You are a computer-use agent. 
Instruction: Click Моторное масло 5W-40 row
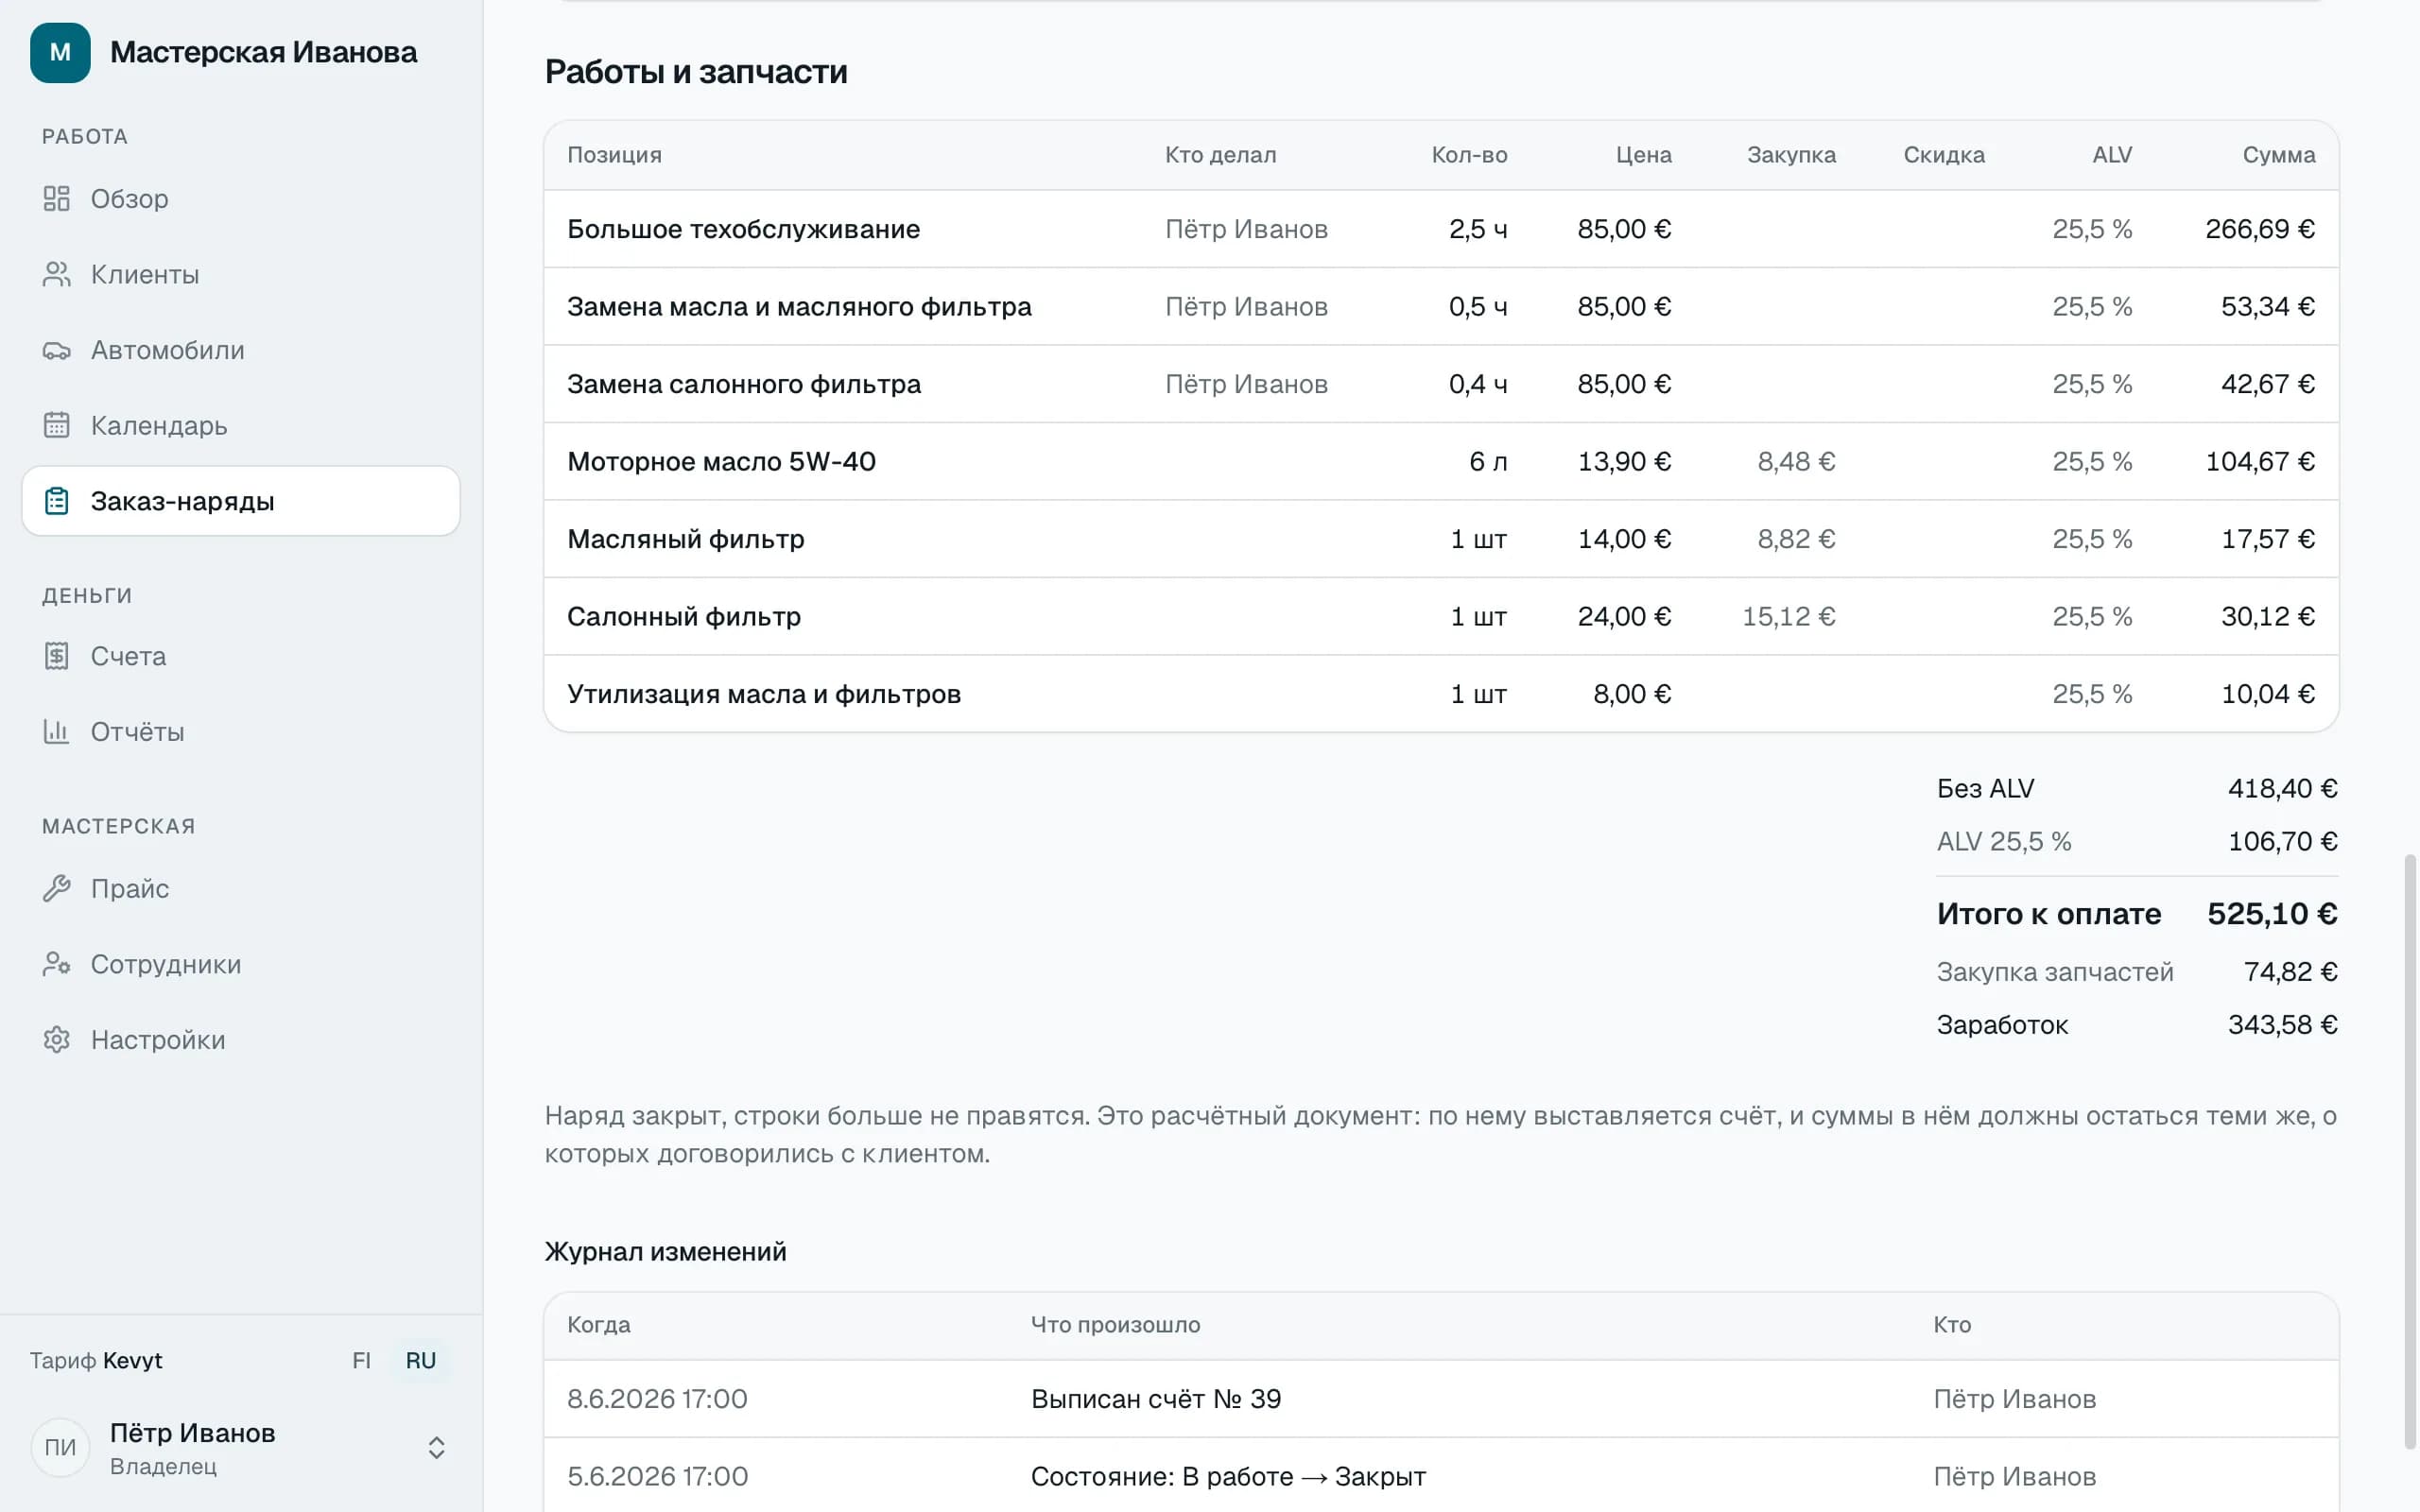pyautogui.click(x=1441, y=461)
